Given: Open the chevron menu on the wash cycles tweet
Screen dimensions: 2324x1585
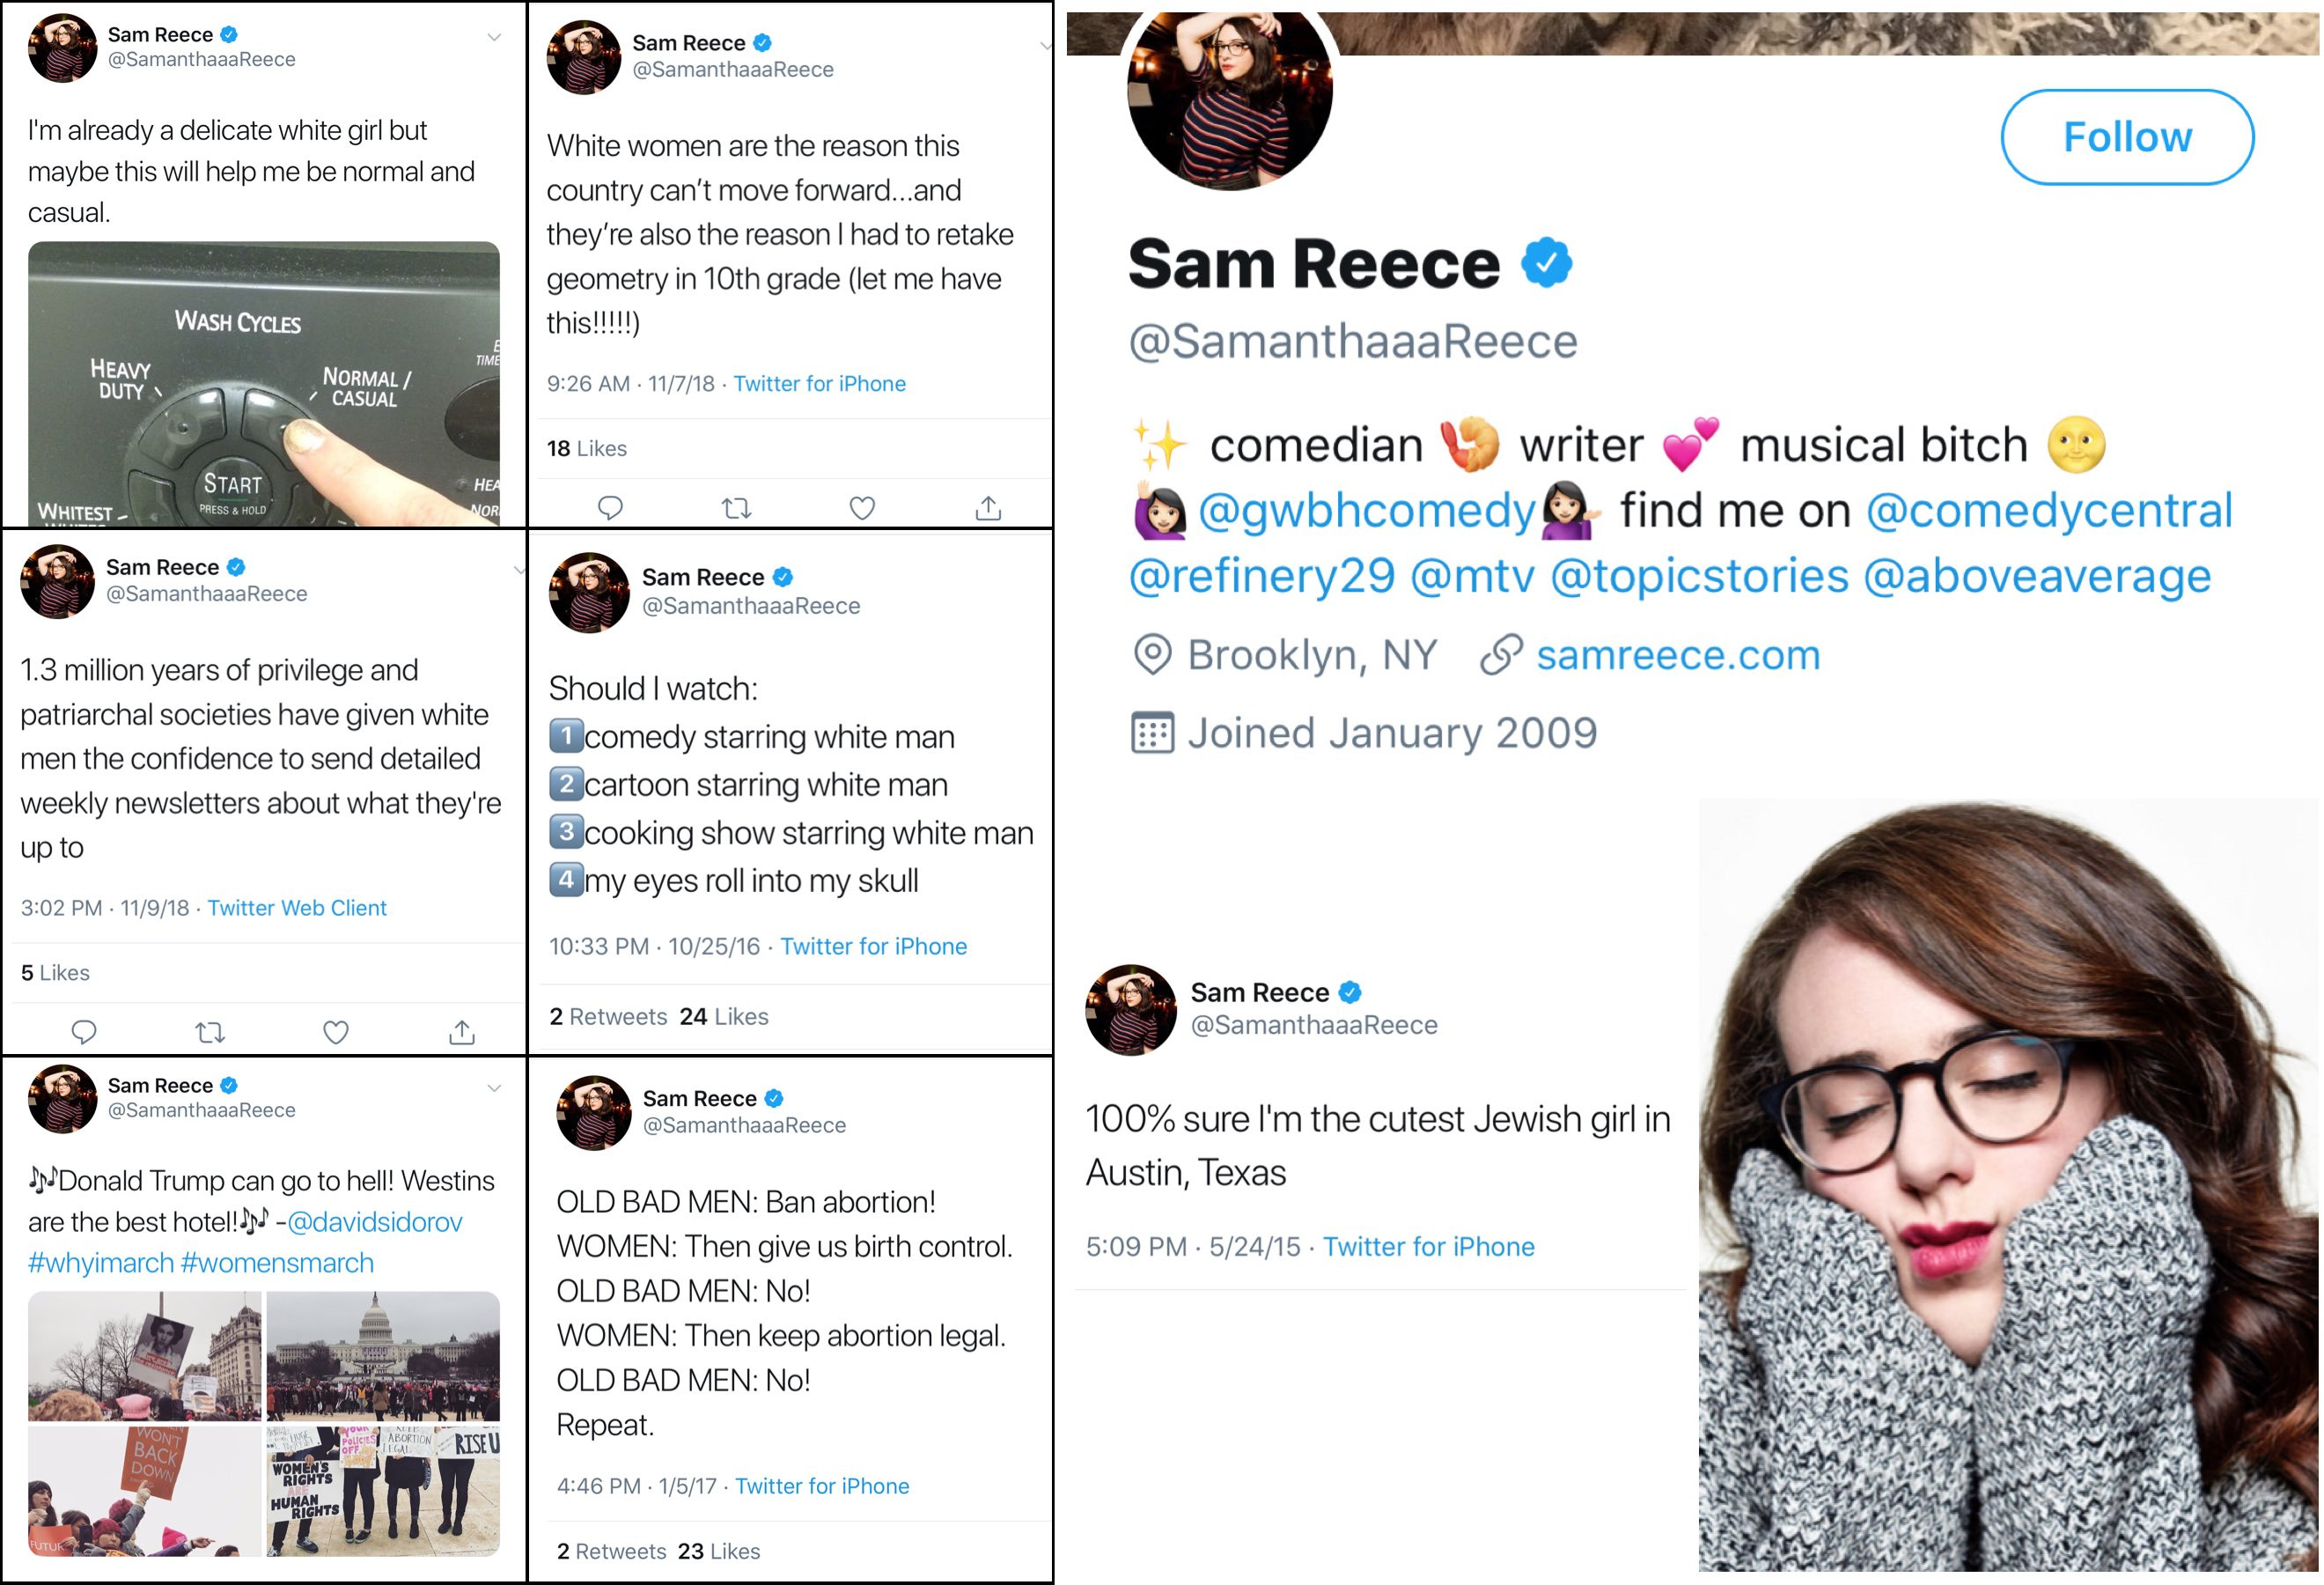Looking at the screenshot, I should (x=494, y=38).
